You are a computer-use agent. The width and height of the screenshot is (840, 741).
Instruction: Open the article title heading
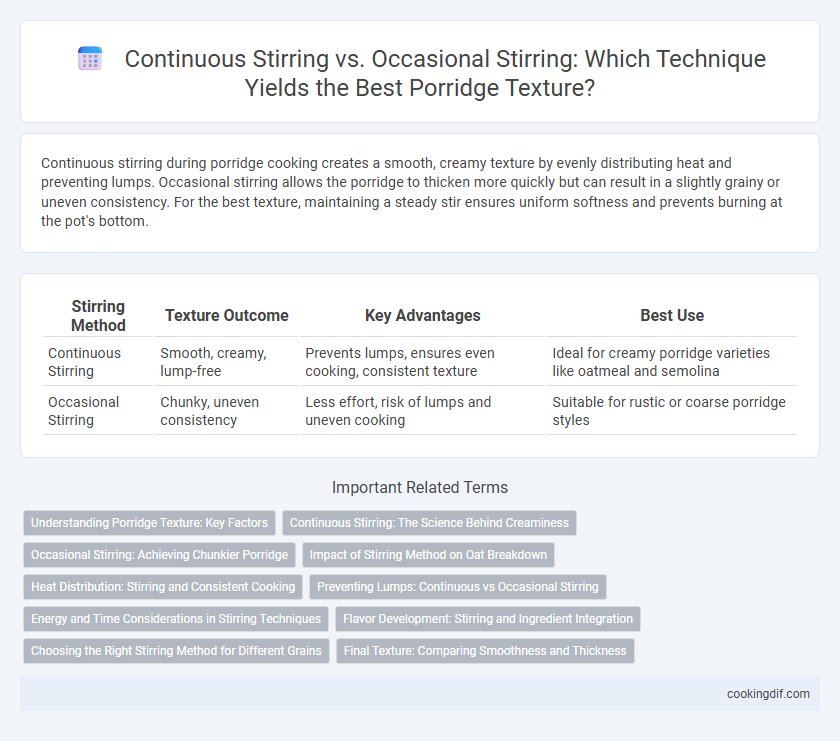(445, 73)
